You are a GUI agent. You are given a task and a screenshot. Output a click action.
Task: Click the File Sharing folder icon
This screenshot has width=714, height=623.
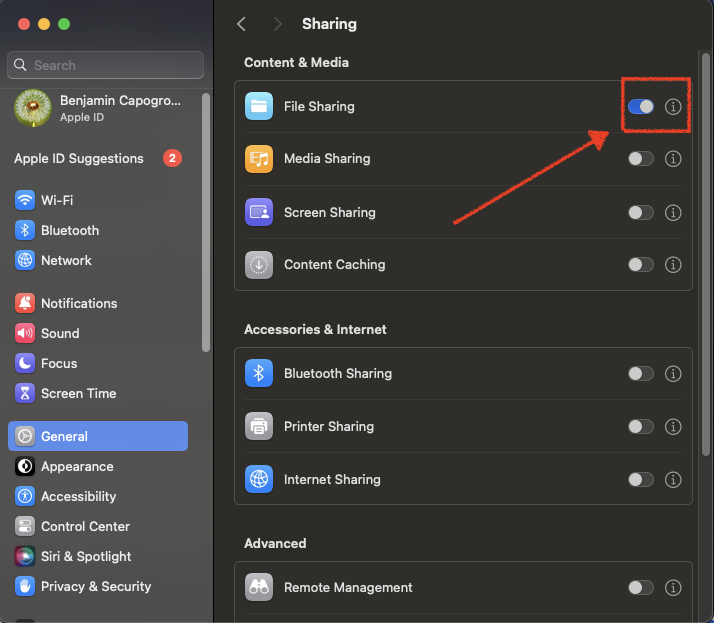pos(259,106)
